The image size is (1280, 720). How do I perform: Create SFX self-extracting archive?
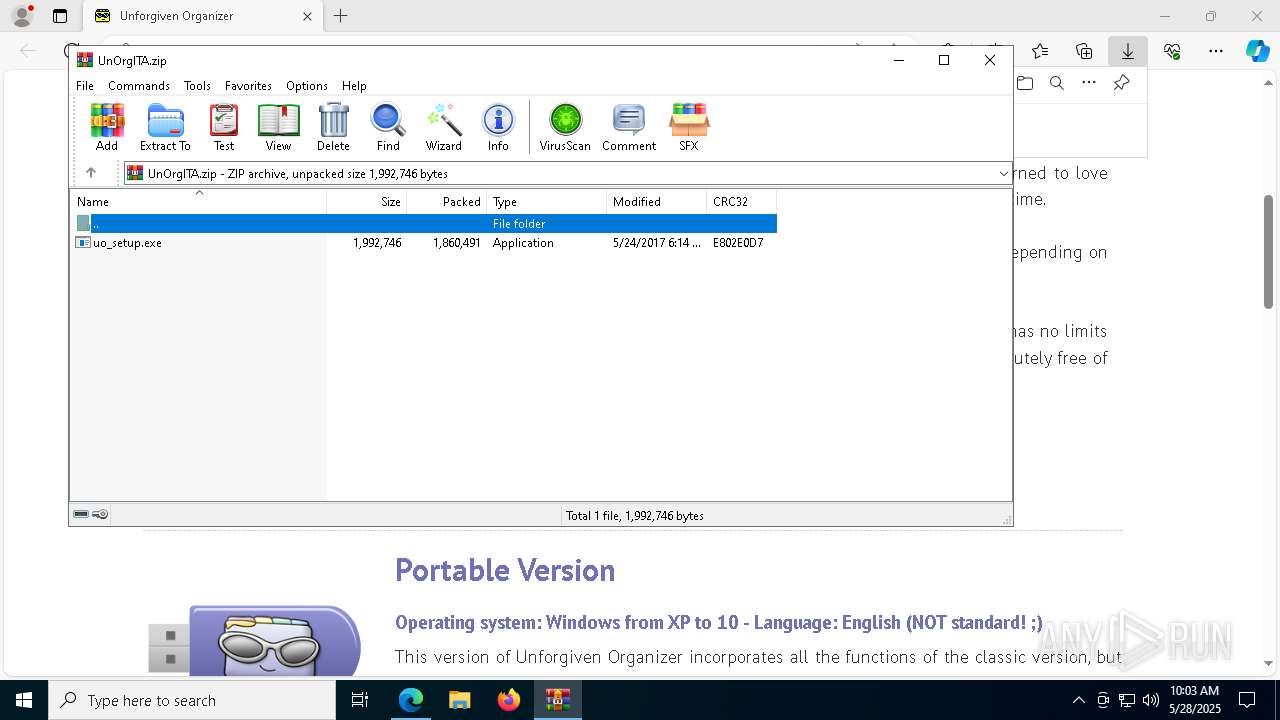coord(689,127)
